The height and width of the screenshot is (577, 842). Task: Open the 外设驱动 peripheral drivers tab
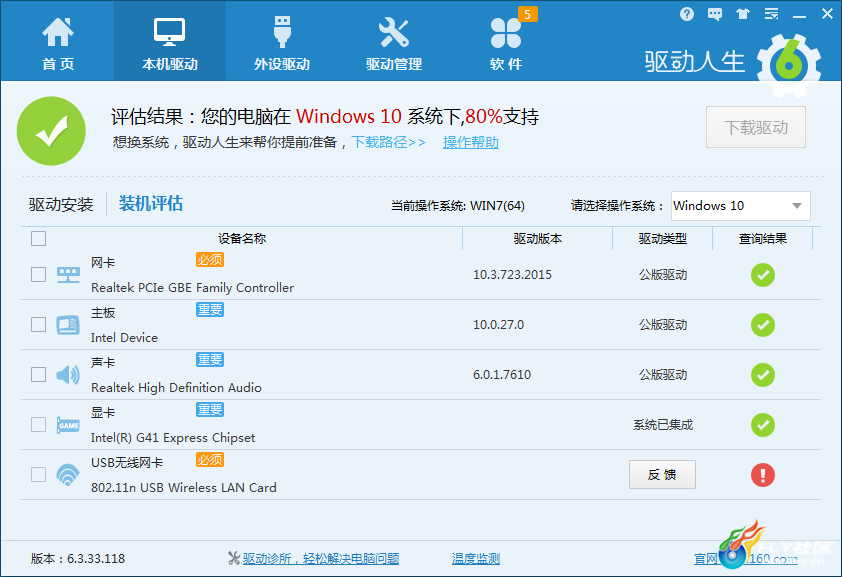point(282,42)
